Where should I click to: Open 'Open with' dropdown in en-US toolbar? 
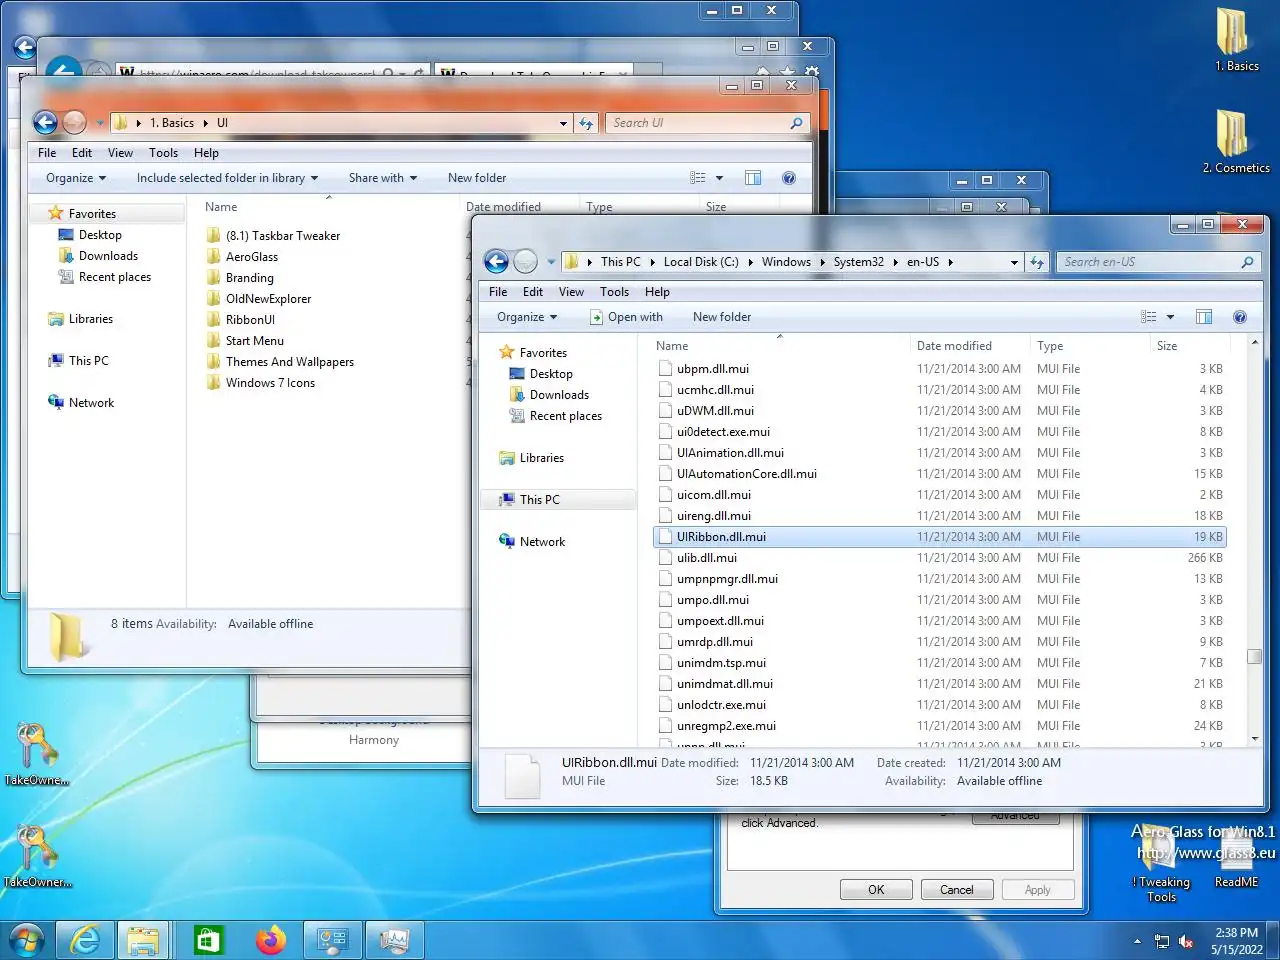pos(626,317)
